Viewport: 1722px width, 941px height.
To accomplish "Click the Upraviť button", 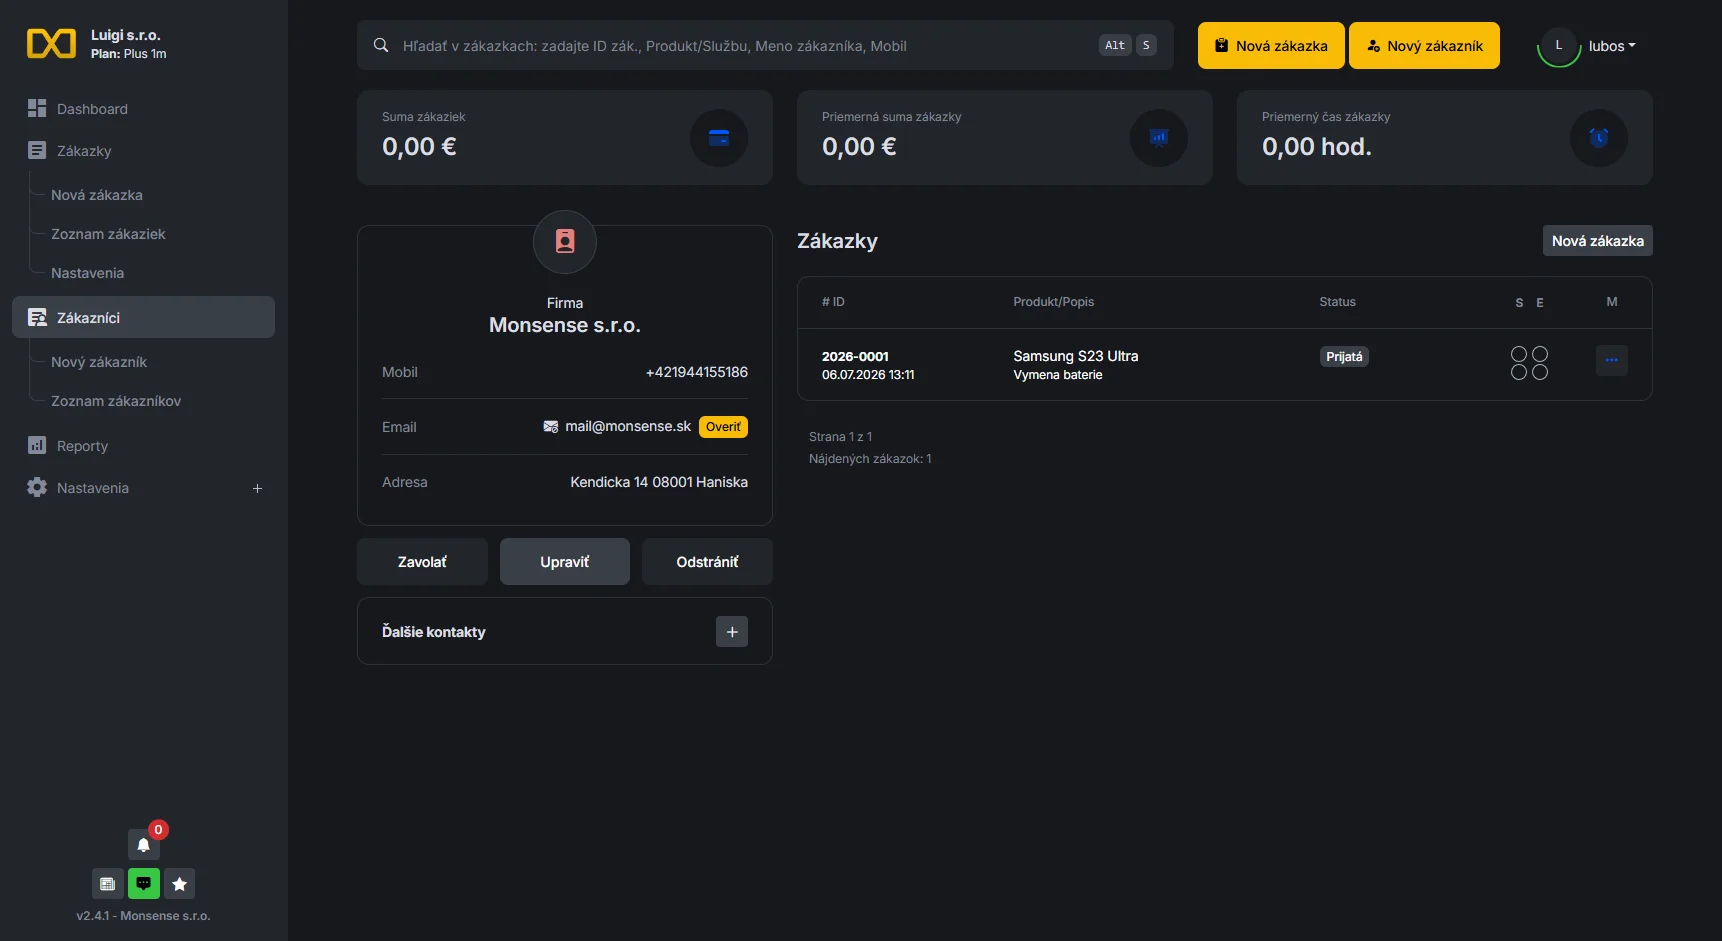I will coord(565,562).
